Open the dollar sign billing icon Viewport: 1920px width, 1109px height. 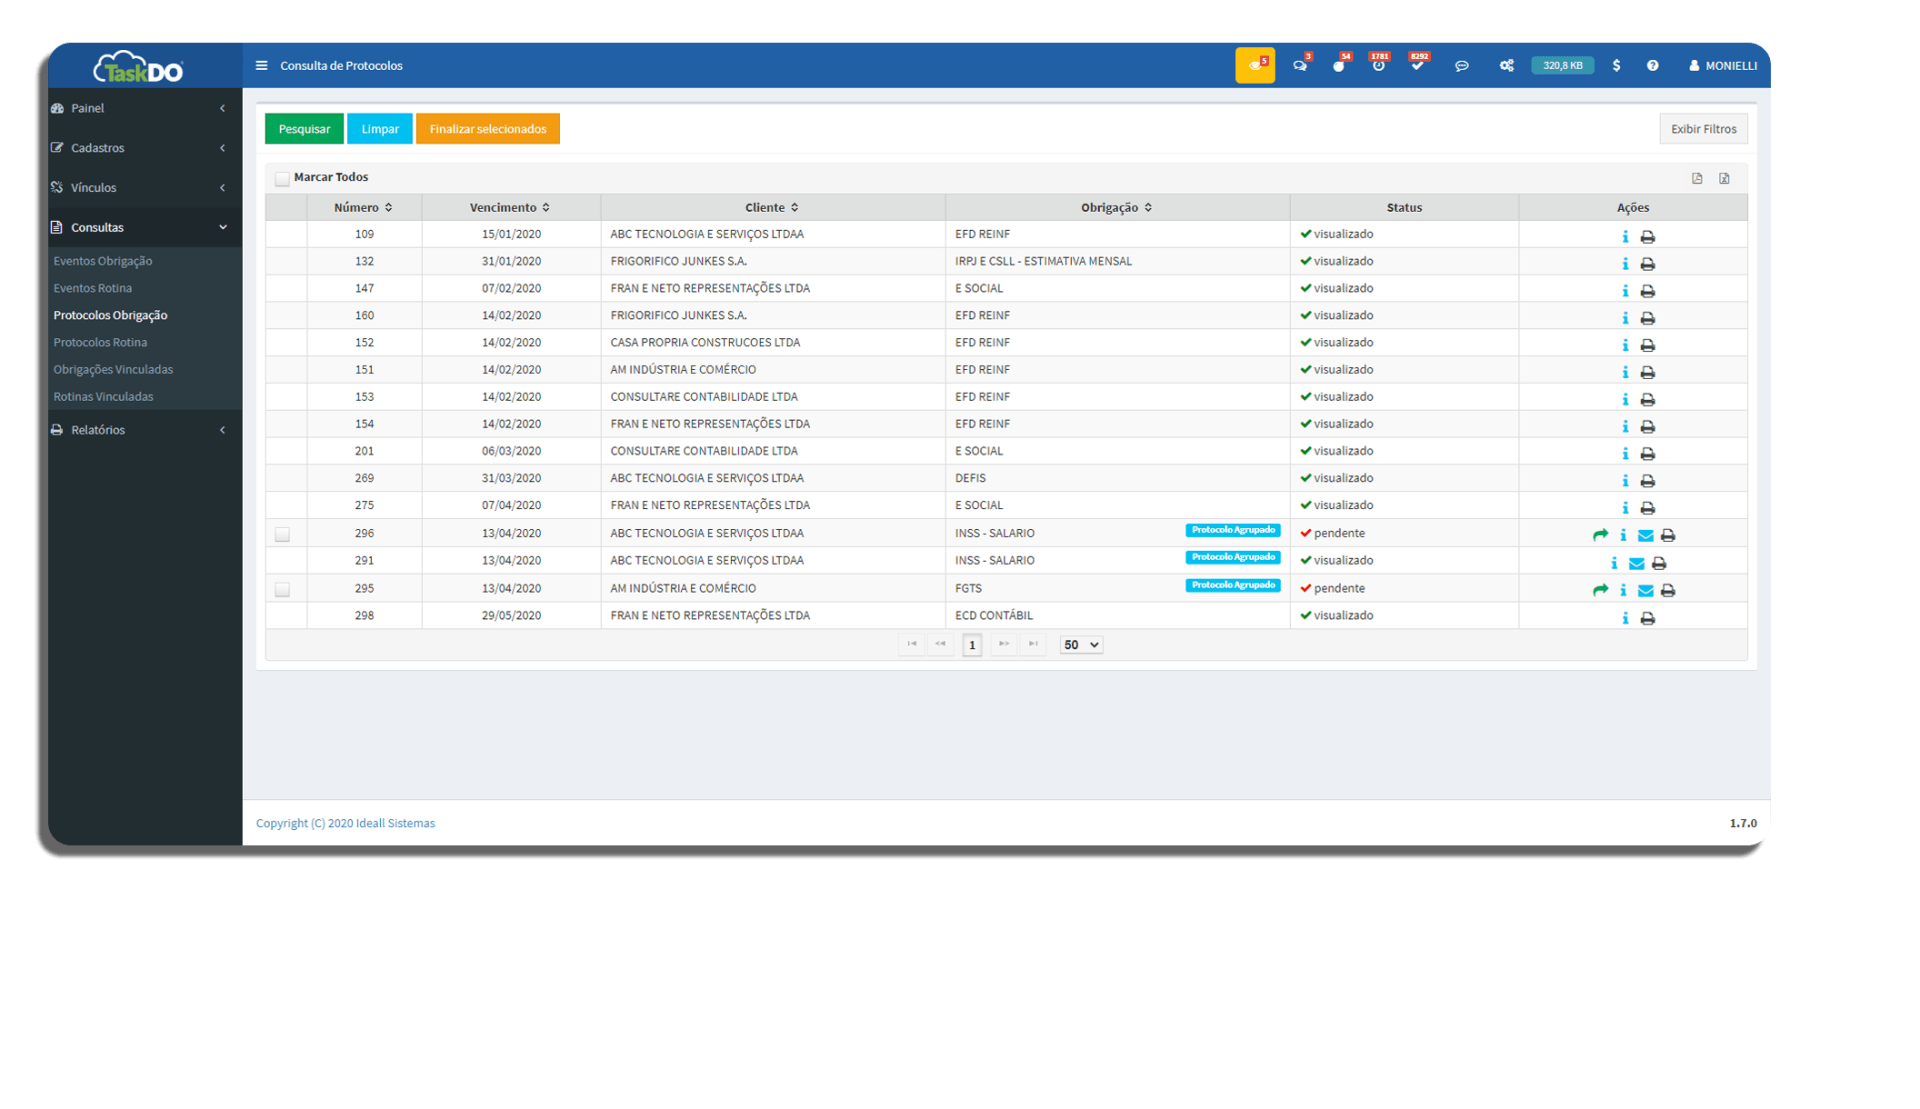[1616, 66]
